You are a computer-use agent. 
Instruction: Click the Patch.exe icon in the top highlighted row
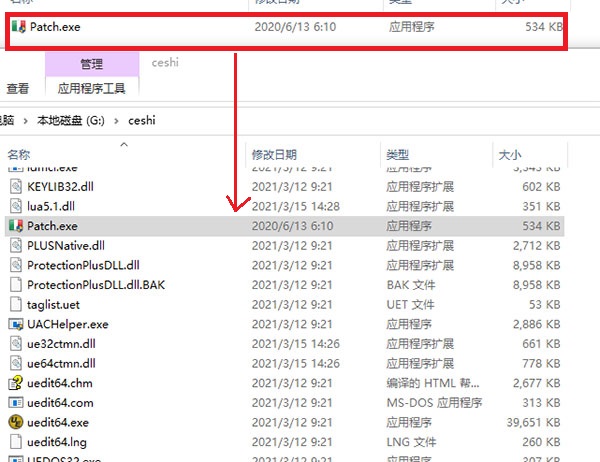[18, 27]
